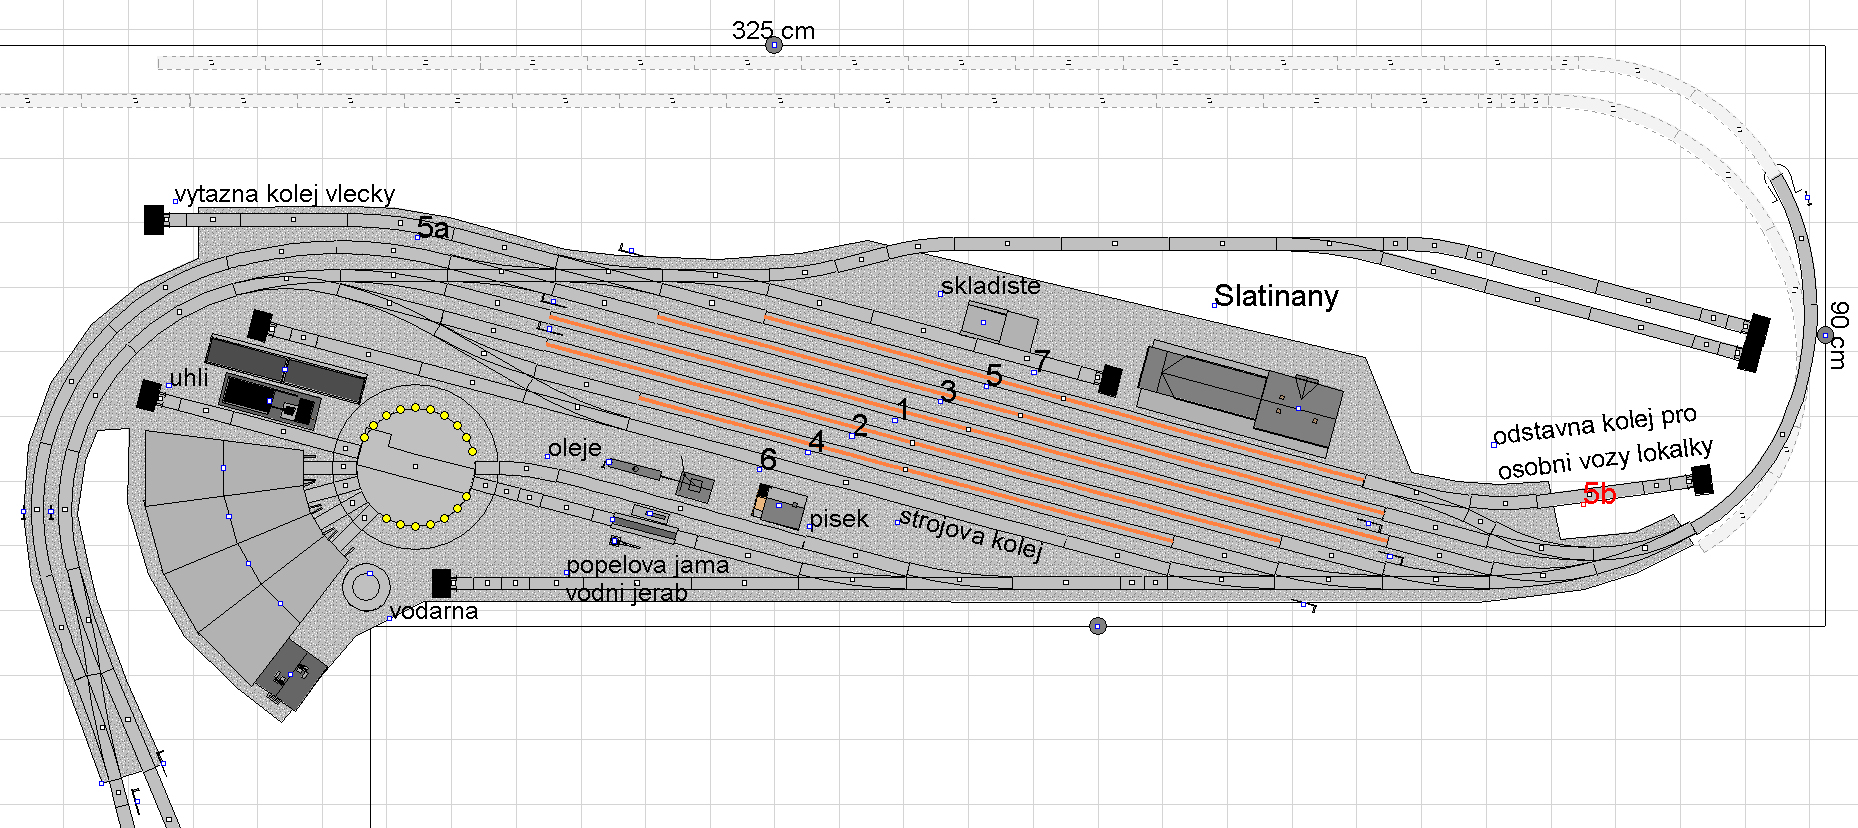Click the red 5b track label
The height and width of the screenshot is (828, 1858).
tap(1599, 494)
